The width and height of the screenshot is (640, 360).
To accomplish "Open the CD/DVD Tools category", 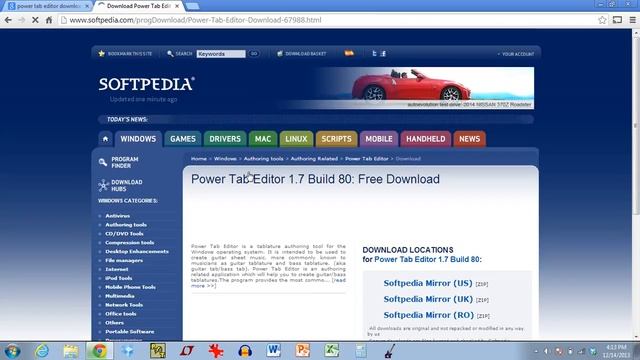I will [124, 233].
